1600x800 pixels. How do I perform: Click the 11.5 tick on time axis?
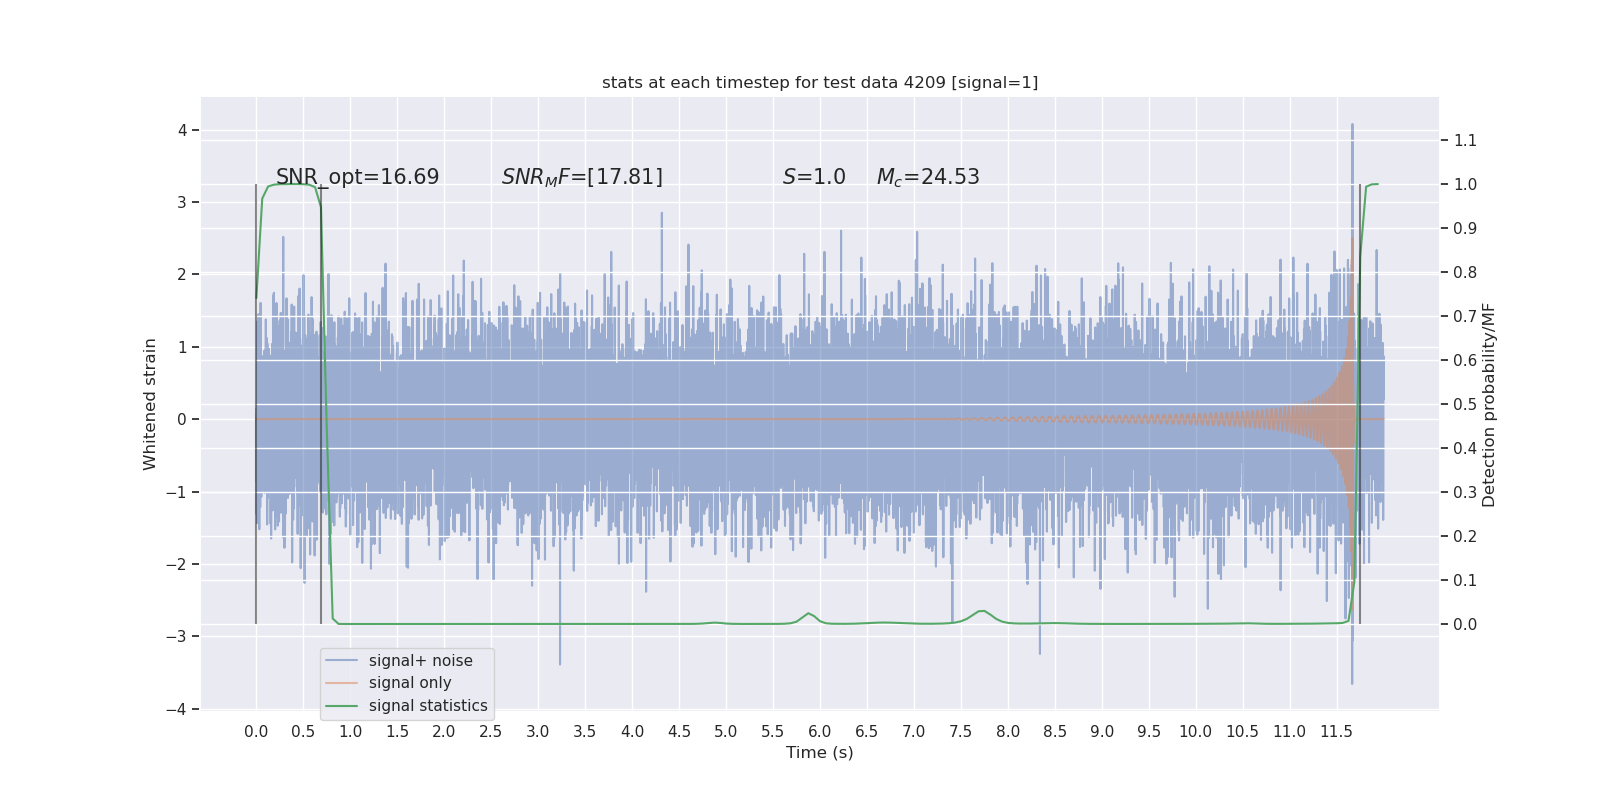[1336, 732]
